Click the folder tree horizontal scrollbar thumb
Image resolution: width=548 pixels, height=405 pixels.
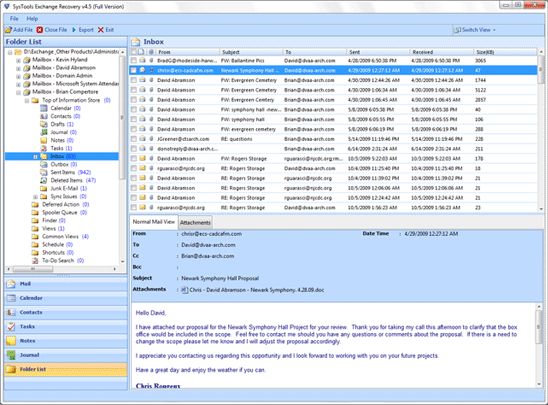pyautogui.click(x=33, y=269)
